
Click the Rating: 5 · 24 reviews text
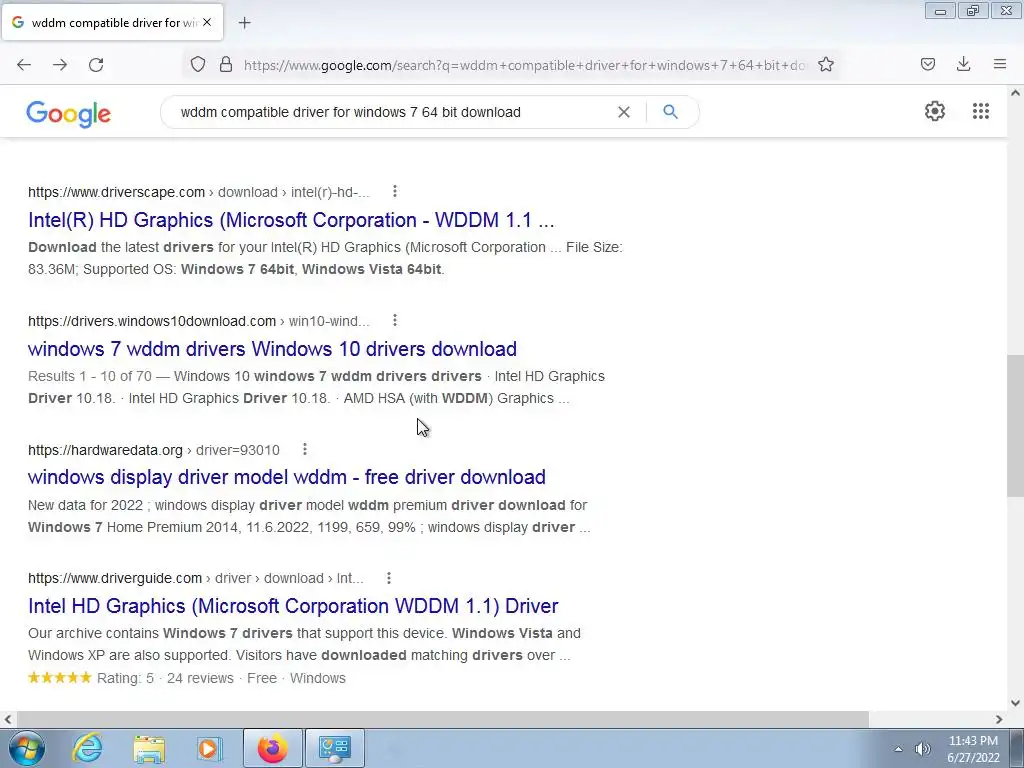(165, 679)
